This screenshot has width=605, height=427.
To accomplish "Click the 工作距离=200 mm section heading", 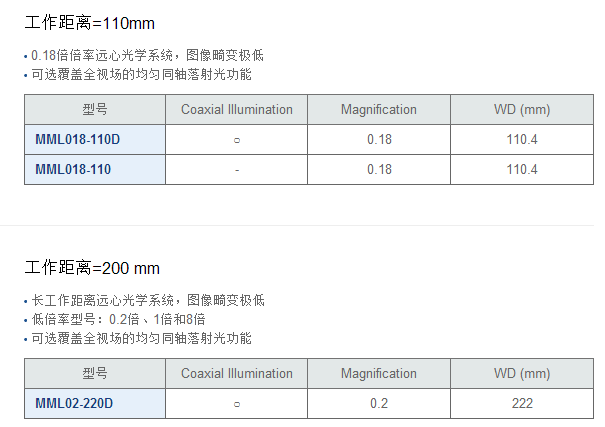I will (92, 268).
